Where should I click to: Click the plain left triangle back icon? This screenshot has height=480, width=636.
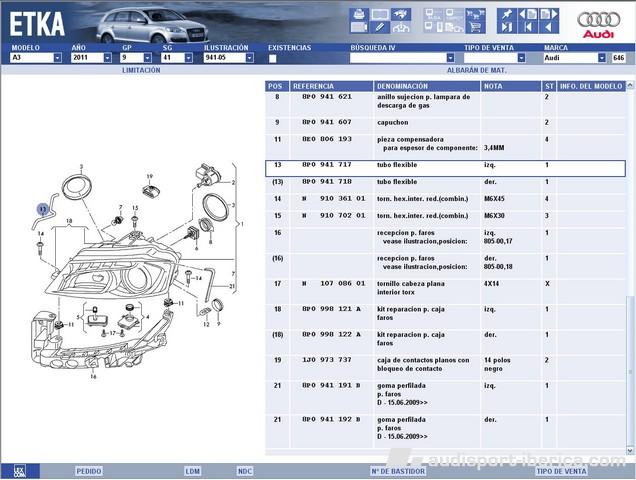549,28
